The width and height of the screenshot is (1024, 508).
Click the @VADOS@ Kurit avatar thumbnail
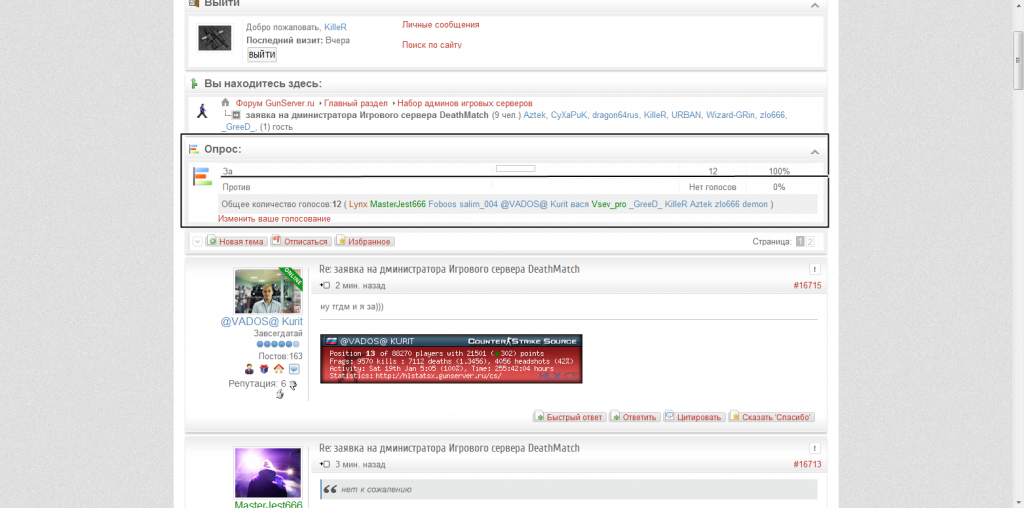click(268, 291)
